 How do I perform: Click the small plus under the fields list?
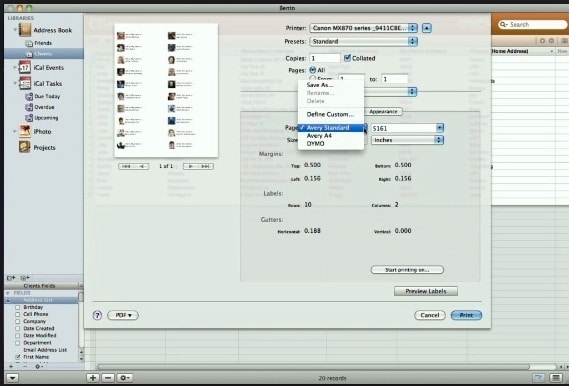pyautogui.click(x=11, y=366)
